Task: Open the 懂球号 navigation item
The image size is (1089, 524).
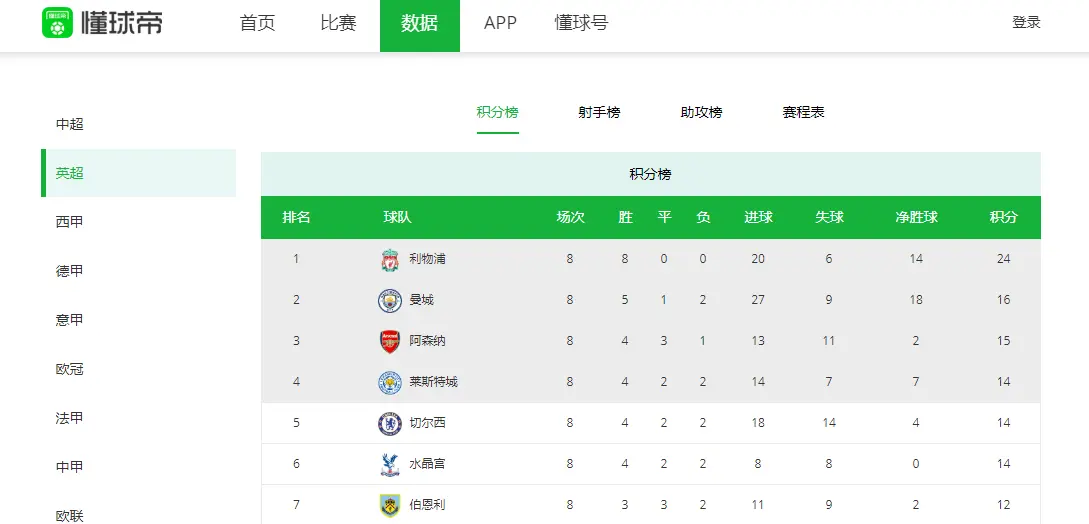Action: click(x=581, y=24)
